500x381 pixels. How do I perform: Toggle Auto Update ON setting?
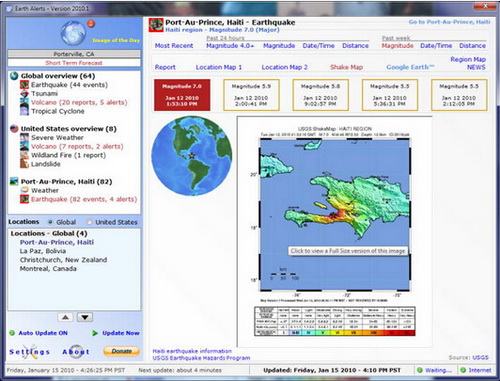(39, 333)
